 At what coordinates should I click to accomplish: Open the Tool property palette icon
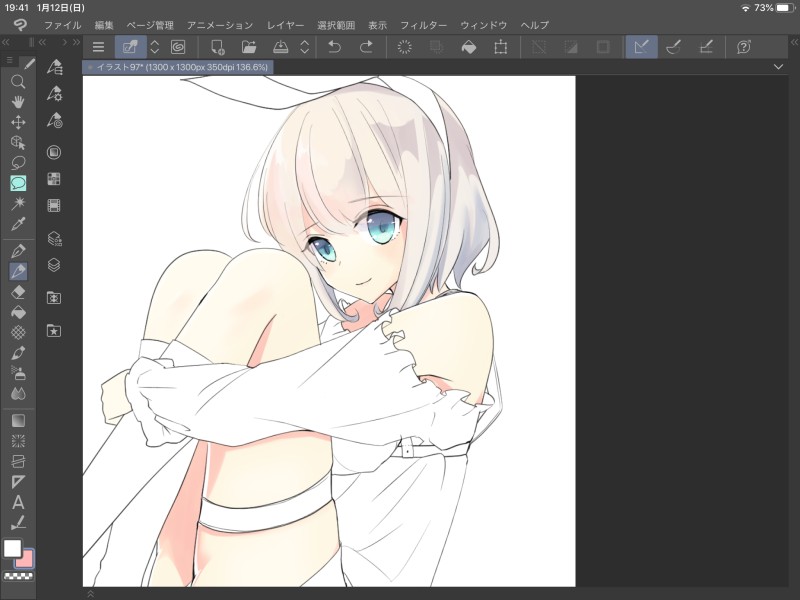point(55,94)
